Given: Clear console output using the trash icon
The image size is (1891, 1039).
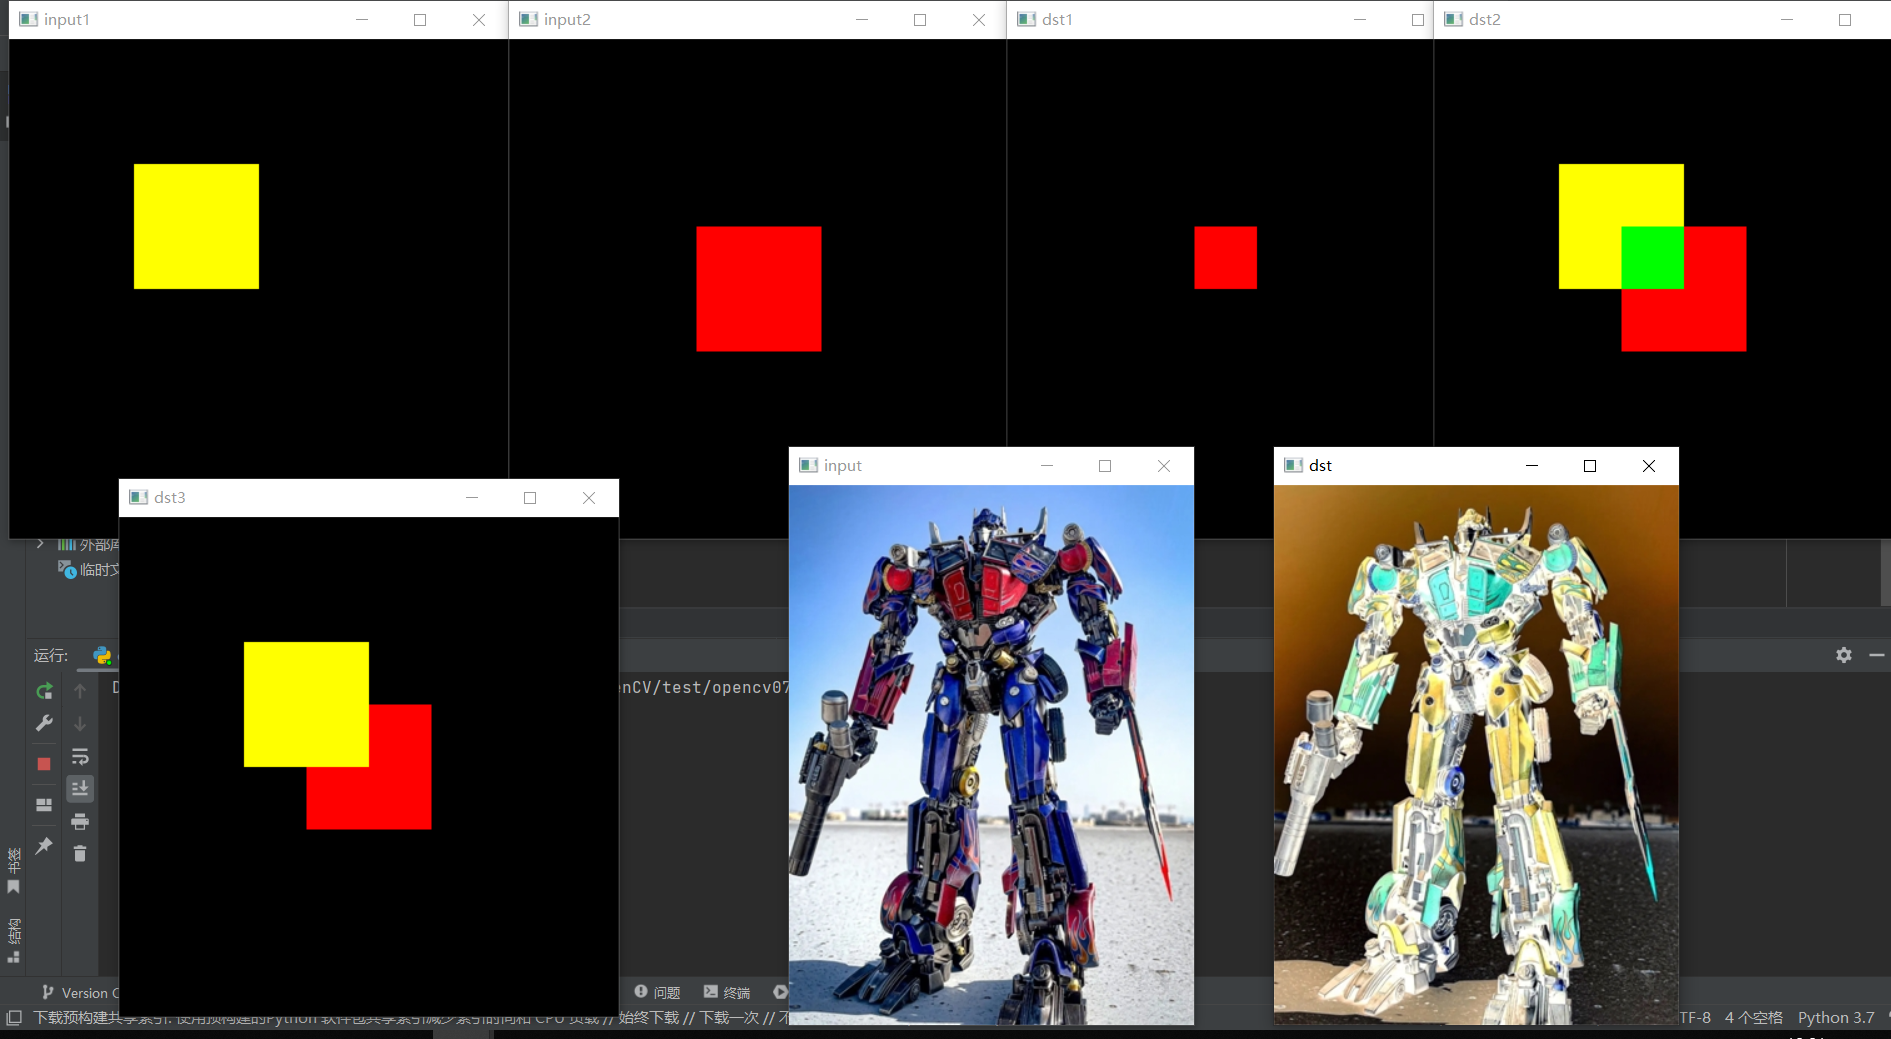Looking at the screenshot, I should pyautogui.click(x=79, y=855).
